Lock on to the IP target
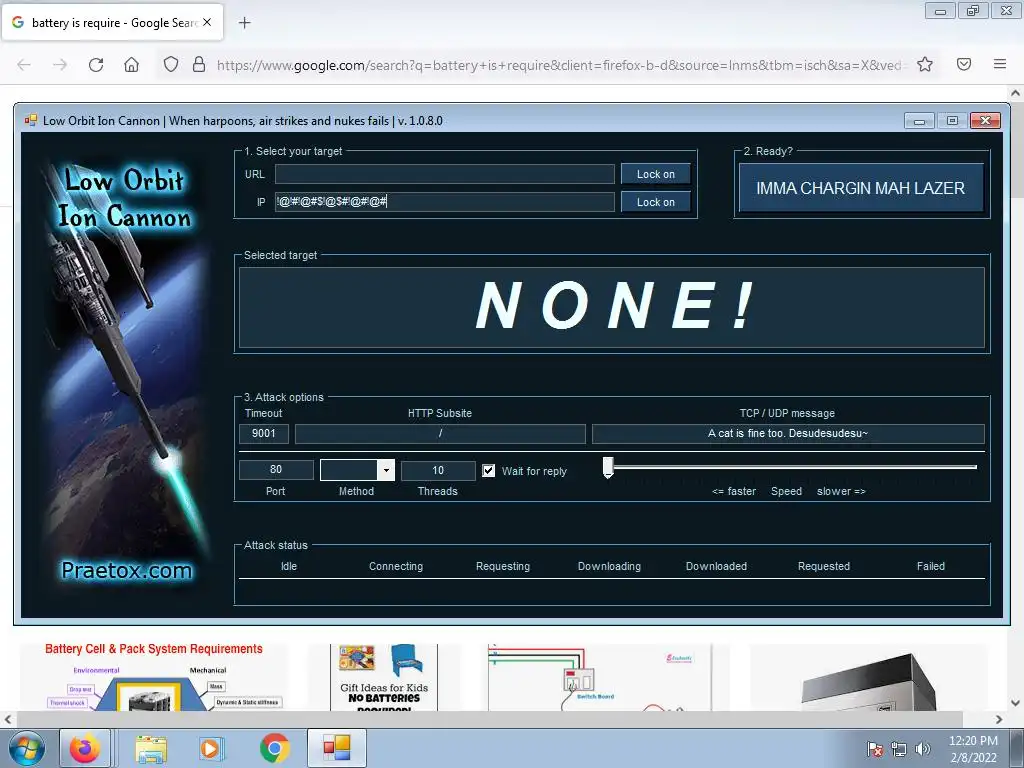 (656, 202)
